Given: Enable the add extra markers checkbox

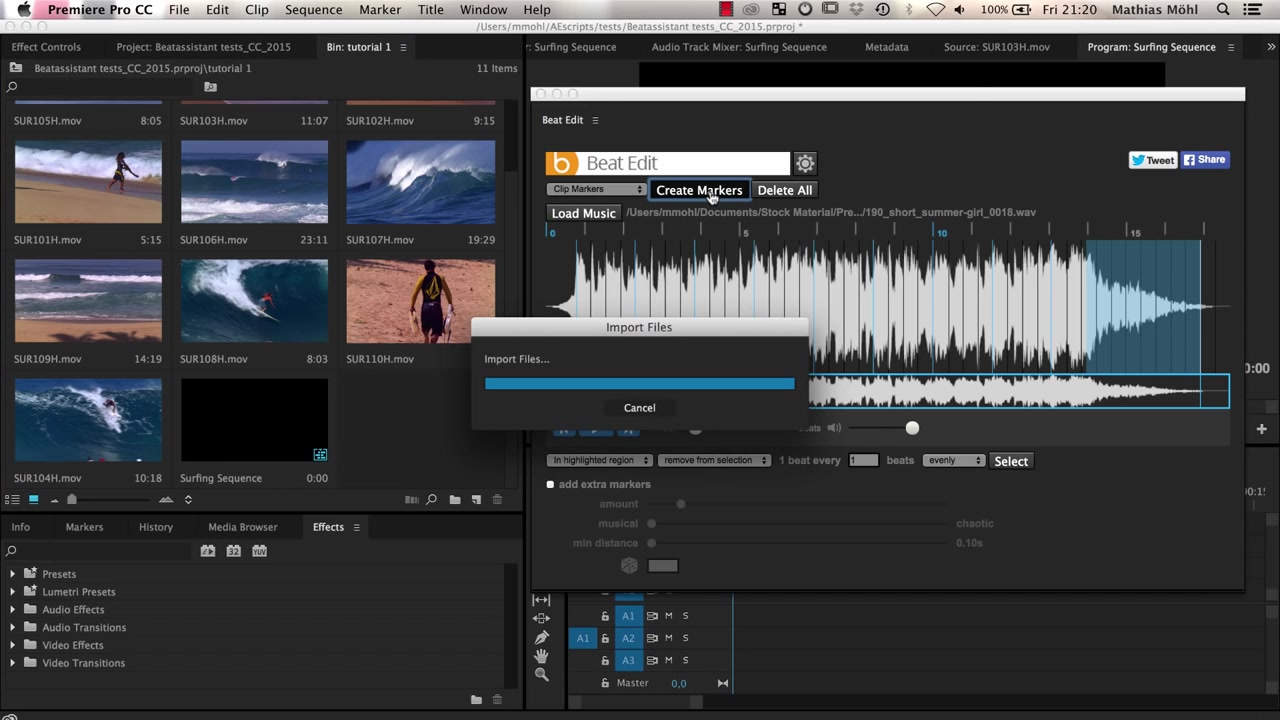Looking at the screenshot, I should tap(550, 485).
